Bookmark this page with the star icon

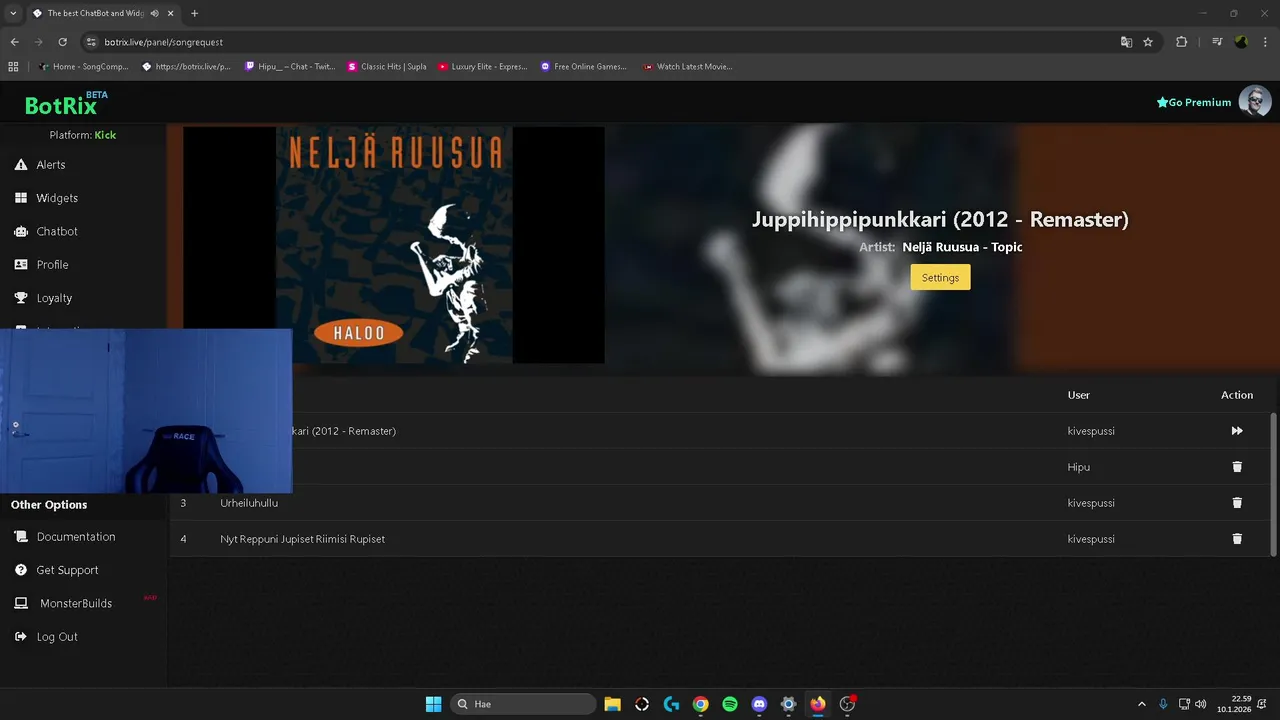1148,42
